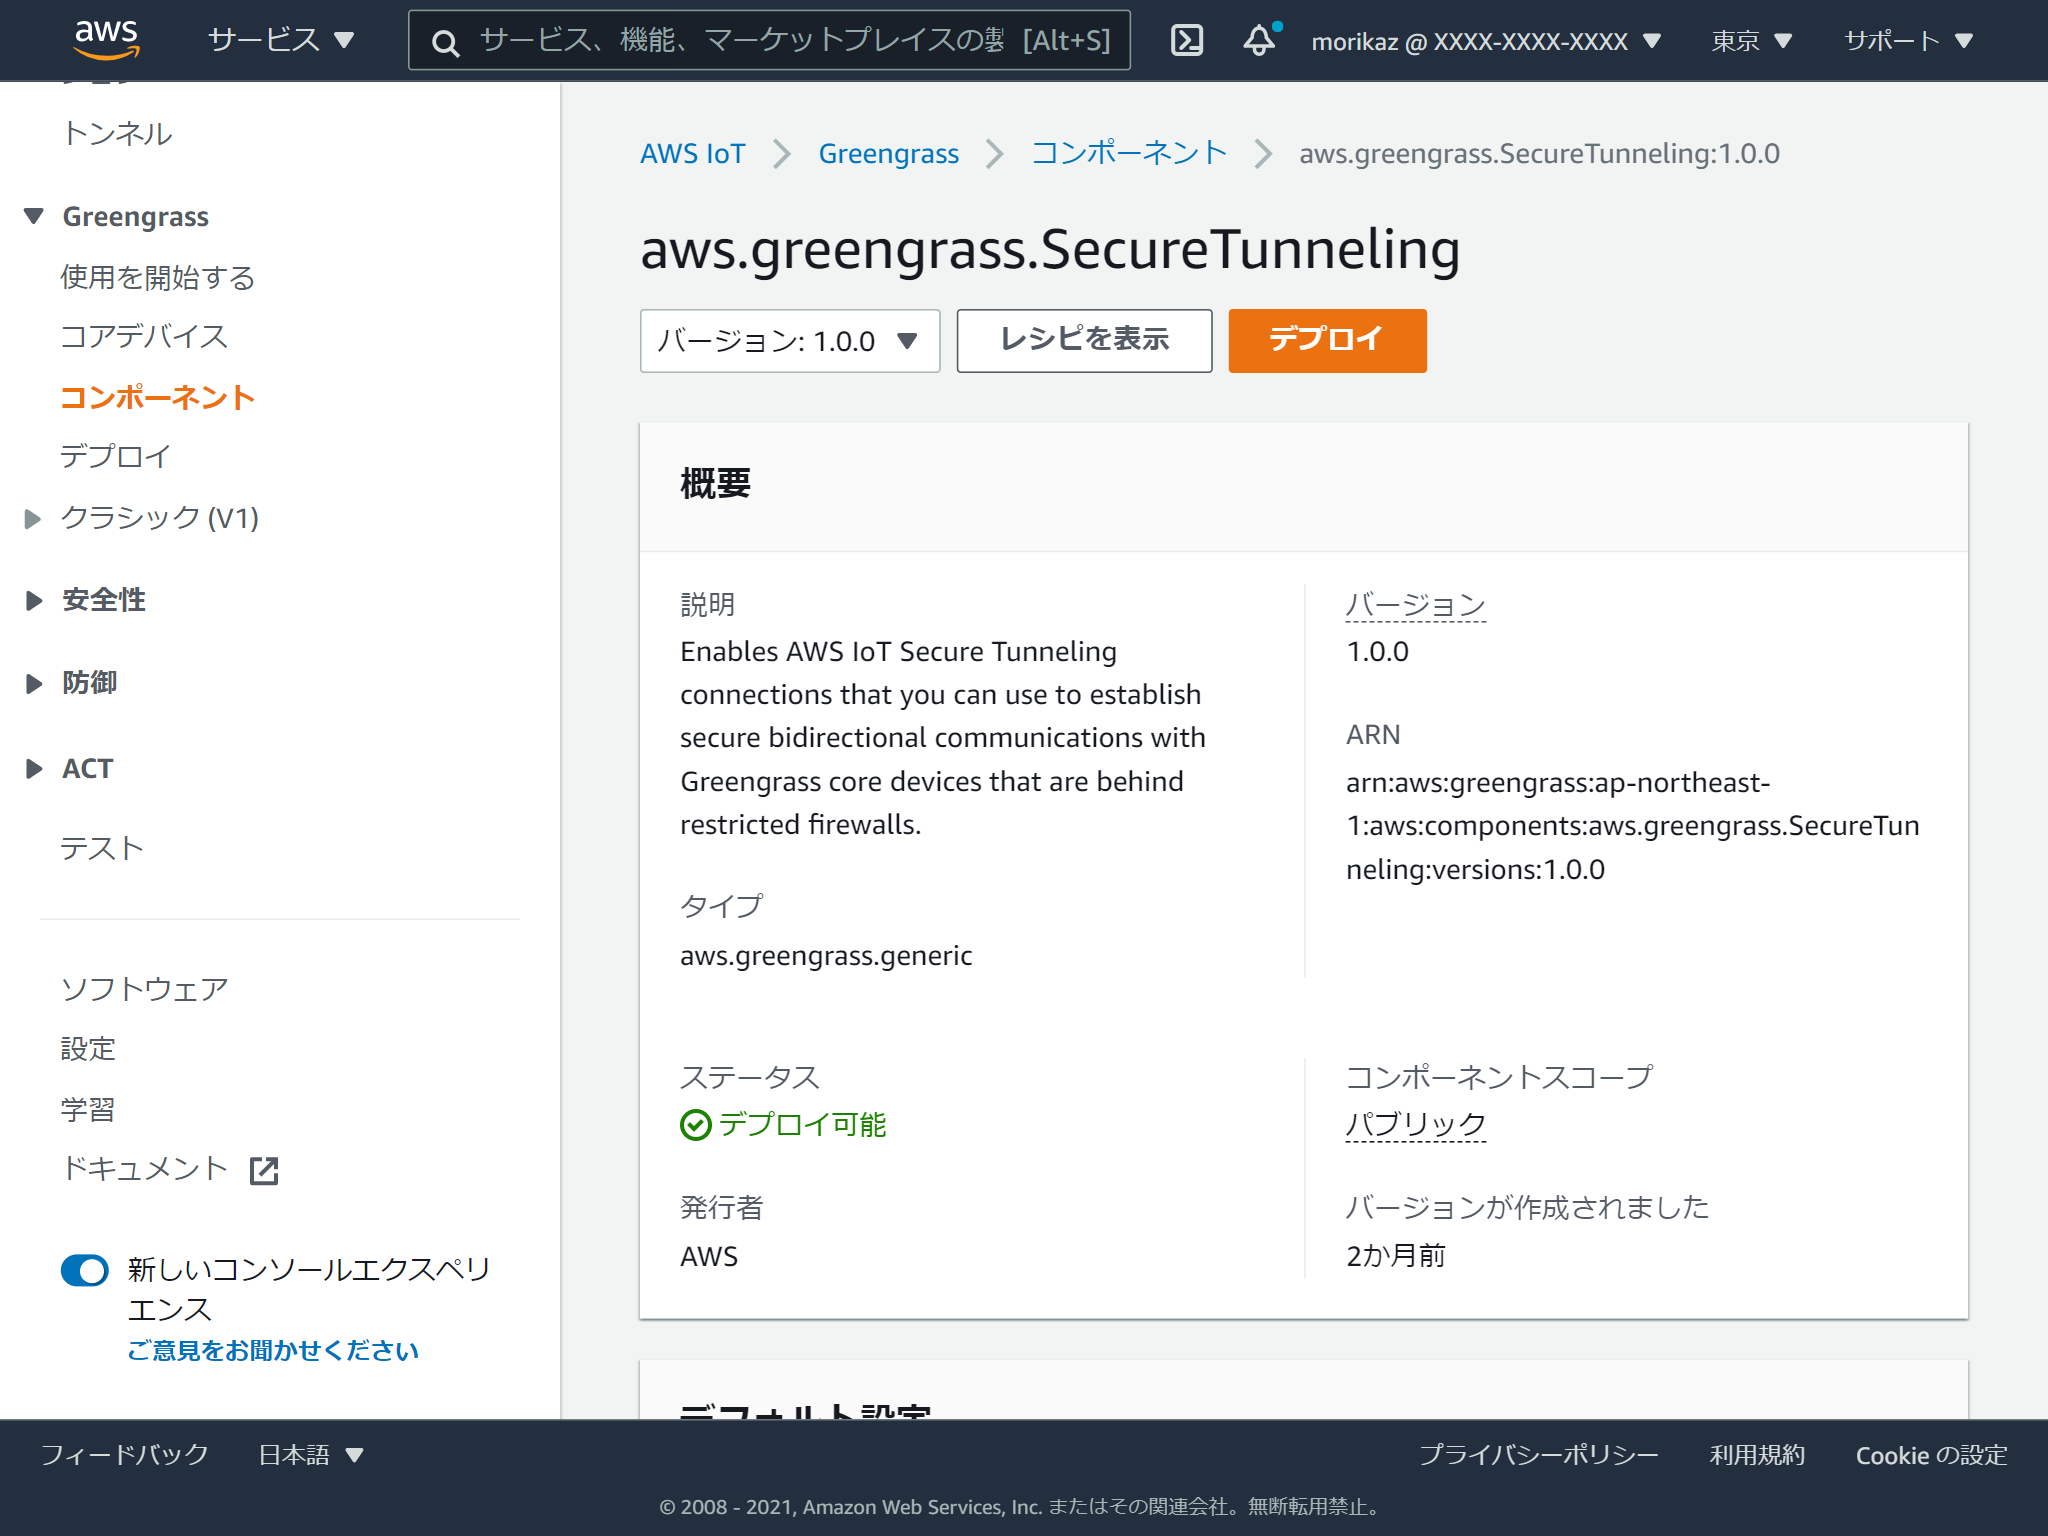
Task: Open ドキュメント via its external link icon
Action: 264,1170
